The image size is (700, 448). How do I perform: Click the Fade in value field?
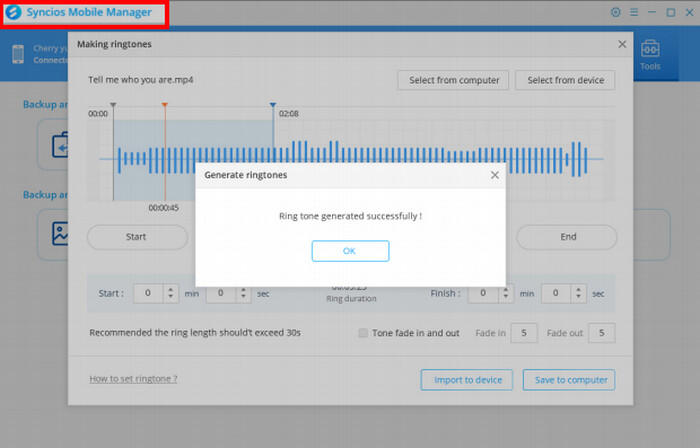click(524, 332)
